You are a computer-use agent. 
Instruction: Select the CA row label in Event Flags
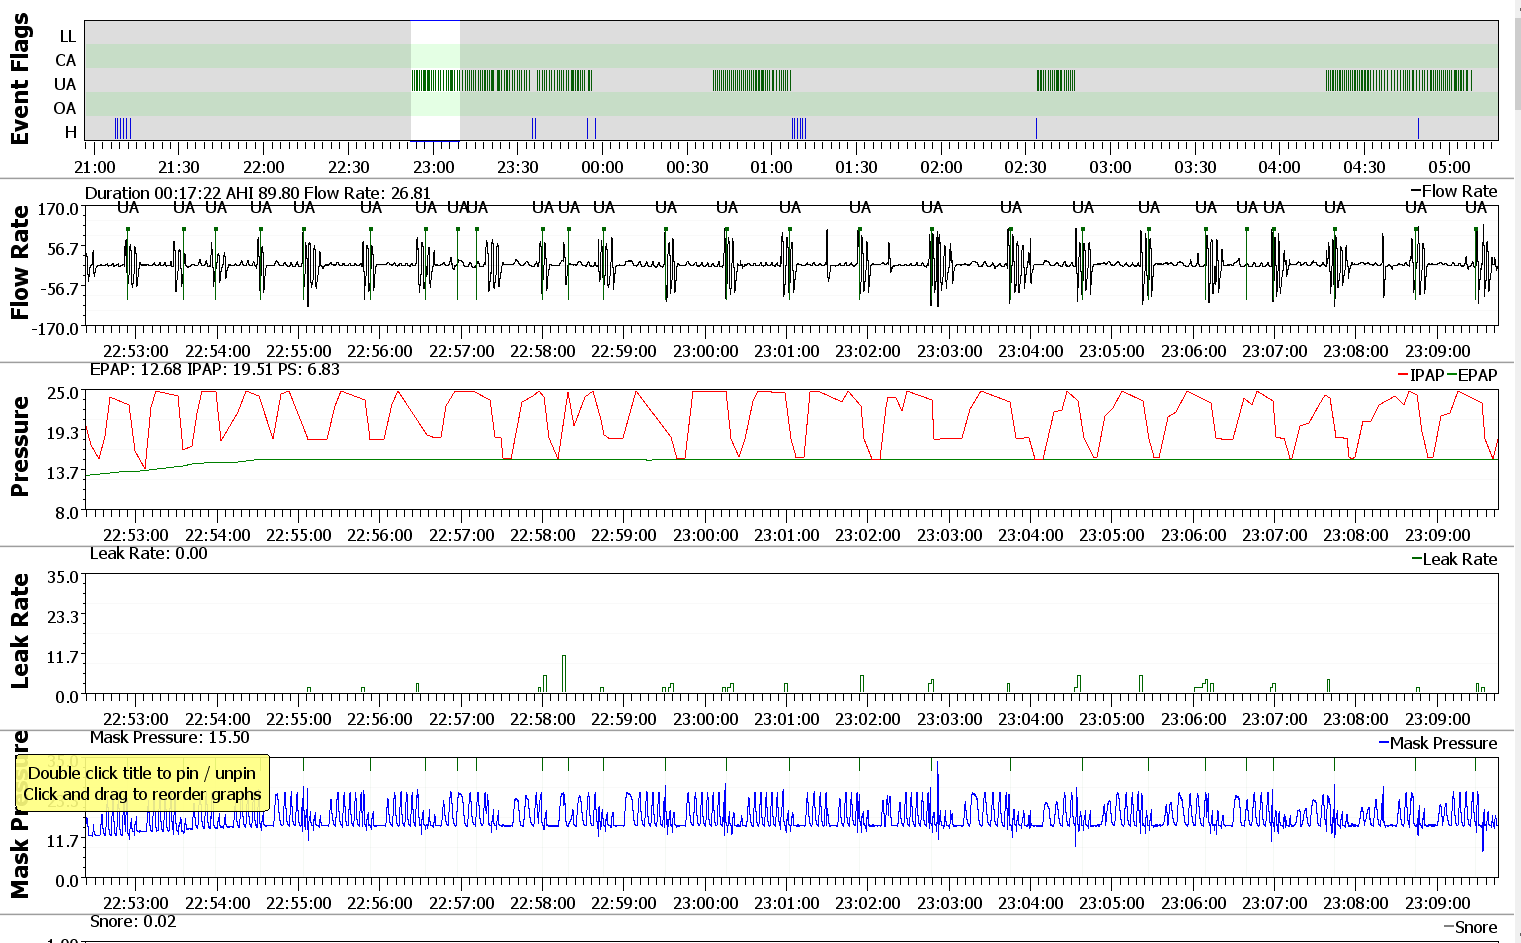[65, 60]
